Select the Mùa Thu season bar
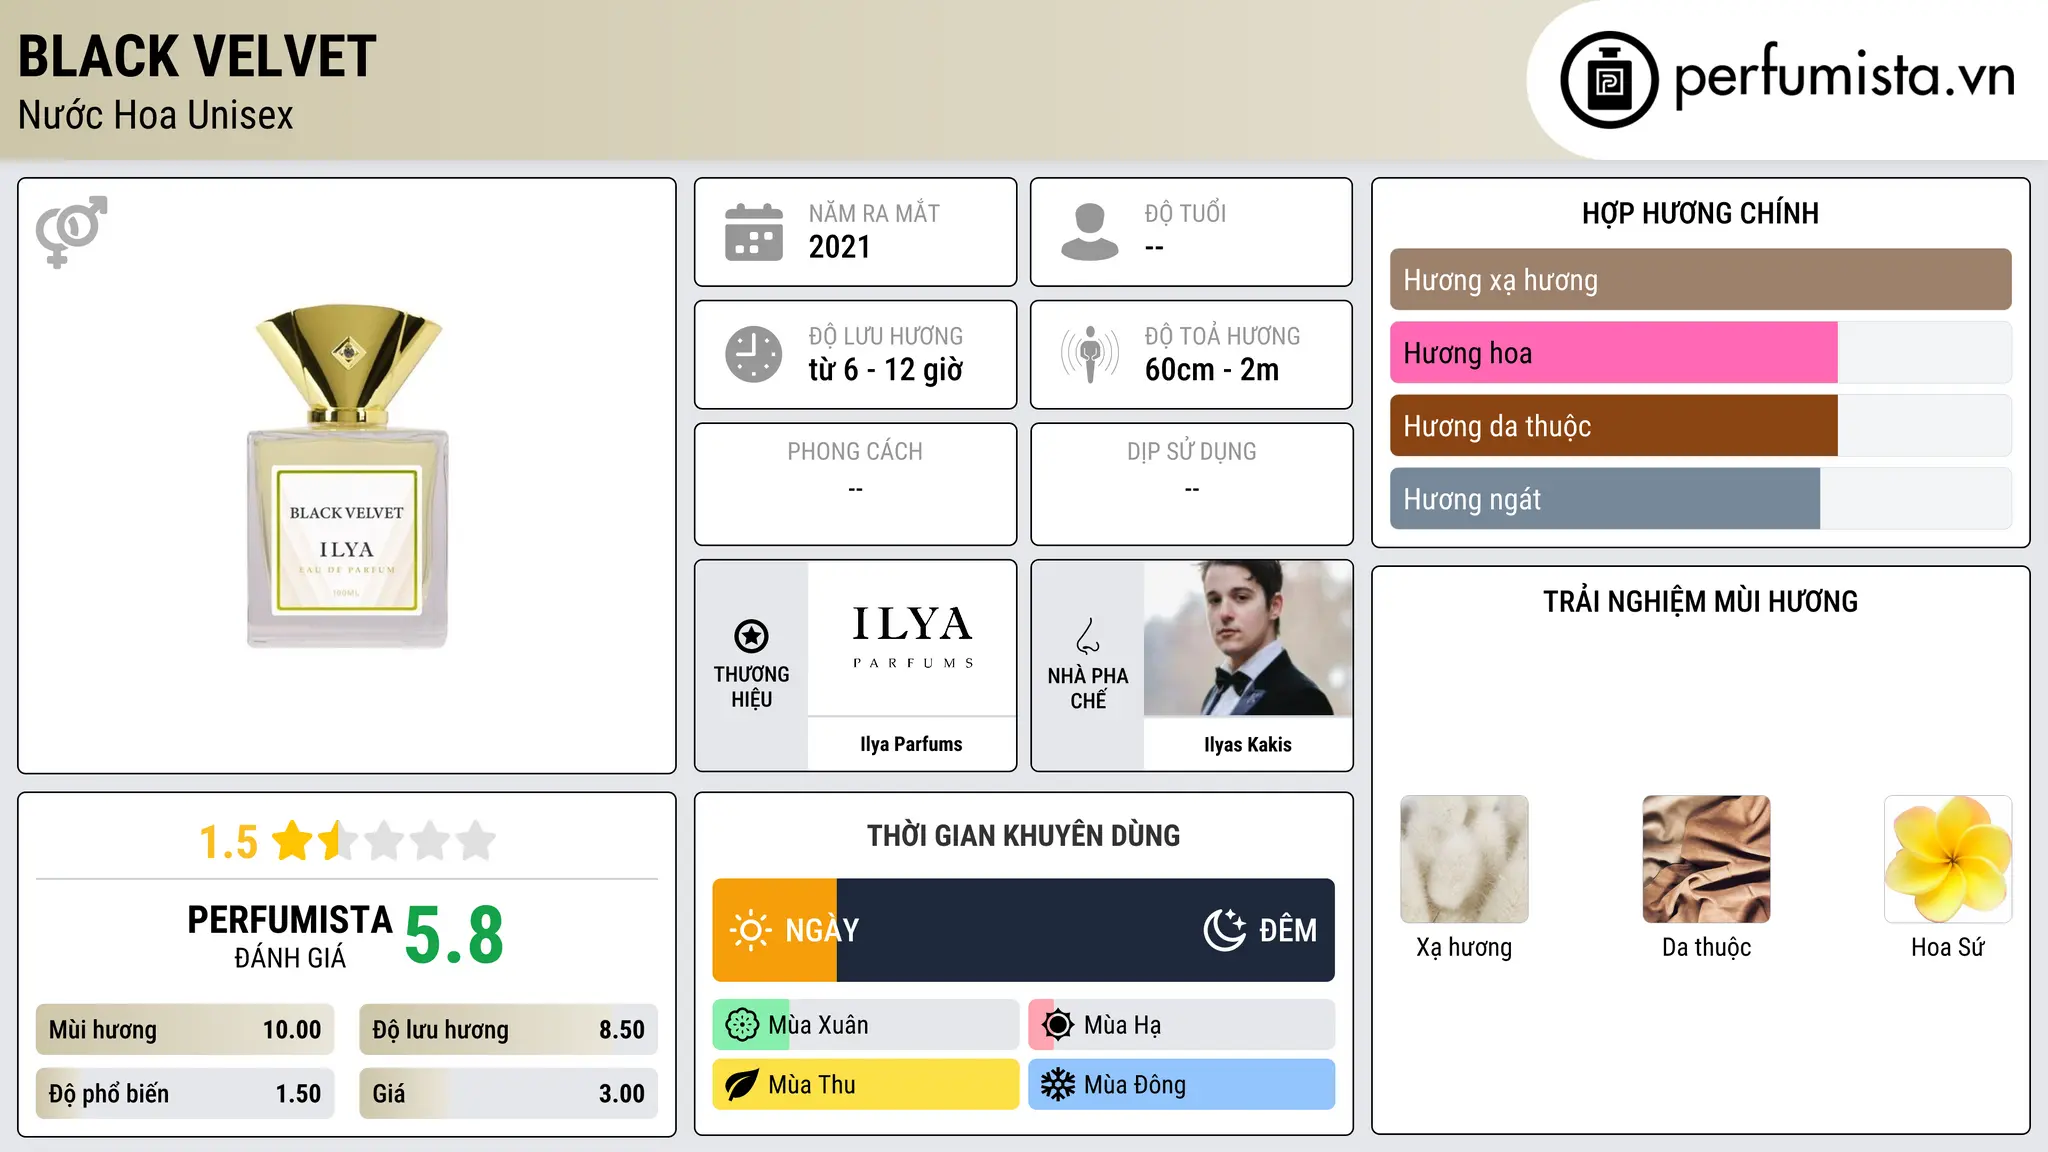 point(866,1085)
